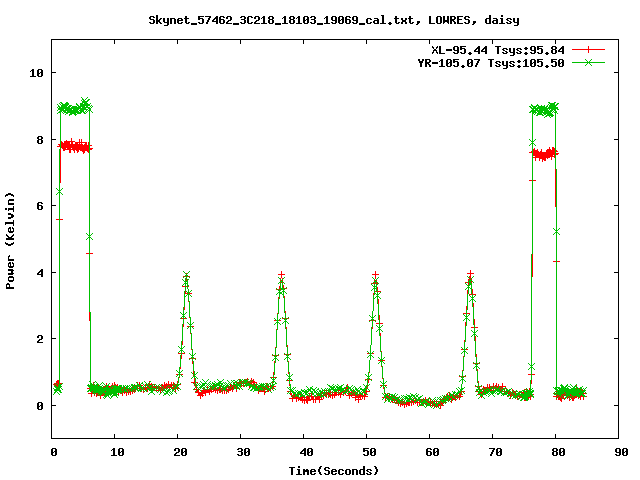Pick the peak near 36 seconds
The image size is (640, 480).
pyautogui.click(x=281, y=277)
